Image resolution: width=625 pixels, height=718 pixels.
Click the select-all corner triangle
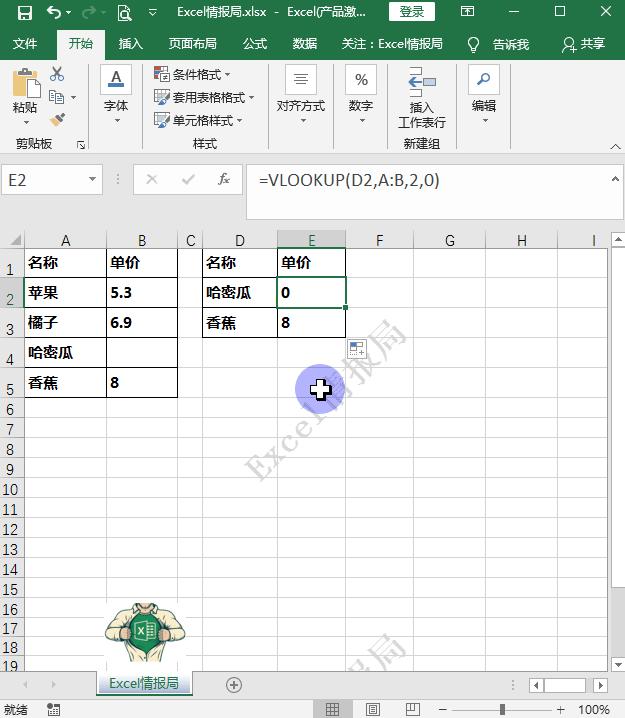pyautogui.click(x=15, y=240)
